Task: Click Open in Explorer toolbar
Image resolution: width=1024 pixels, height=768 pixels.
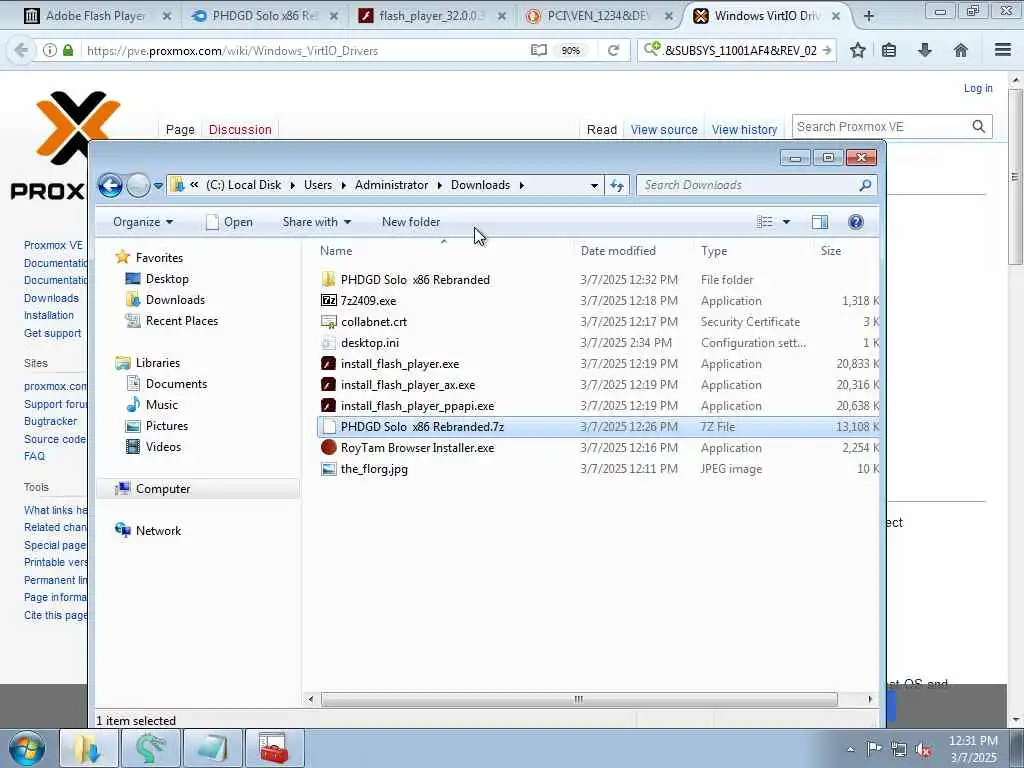Action: (229, 222)
